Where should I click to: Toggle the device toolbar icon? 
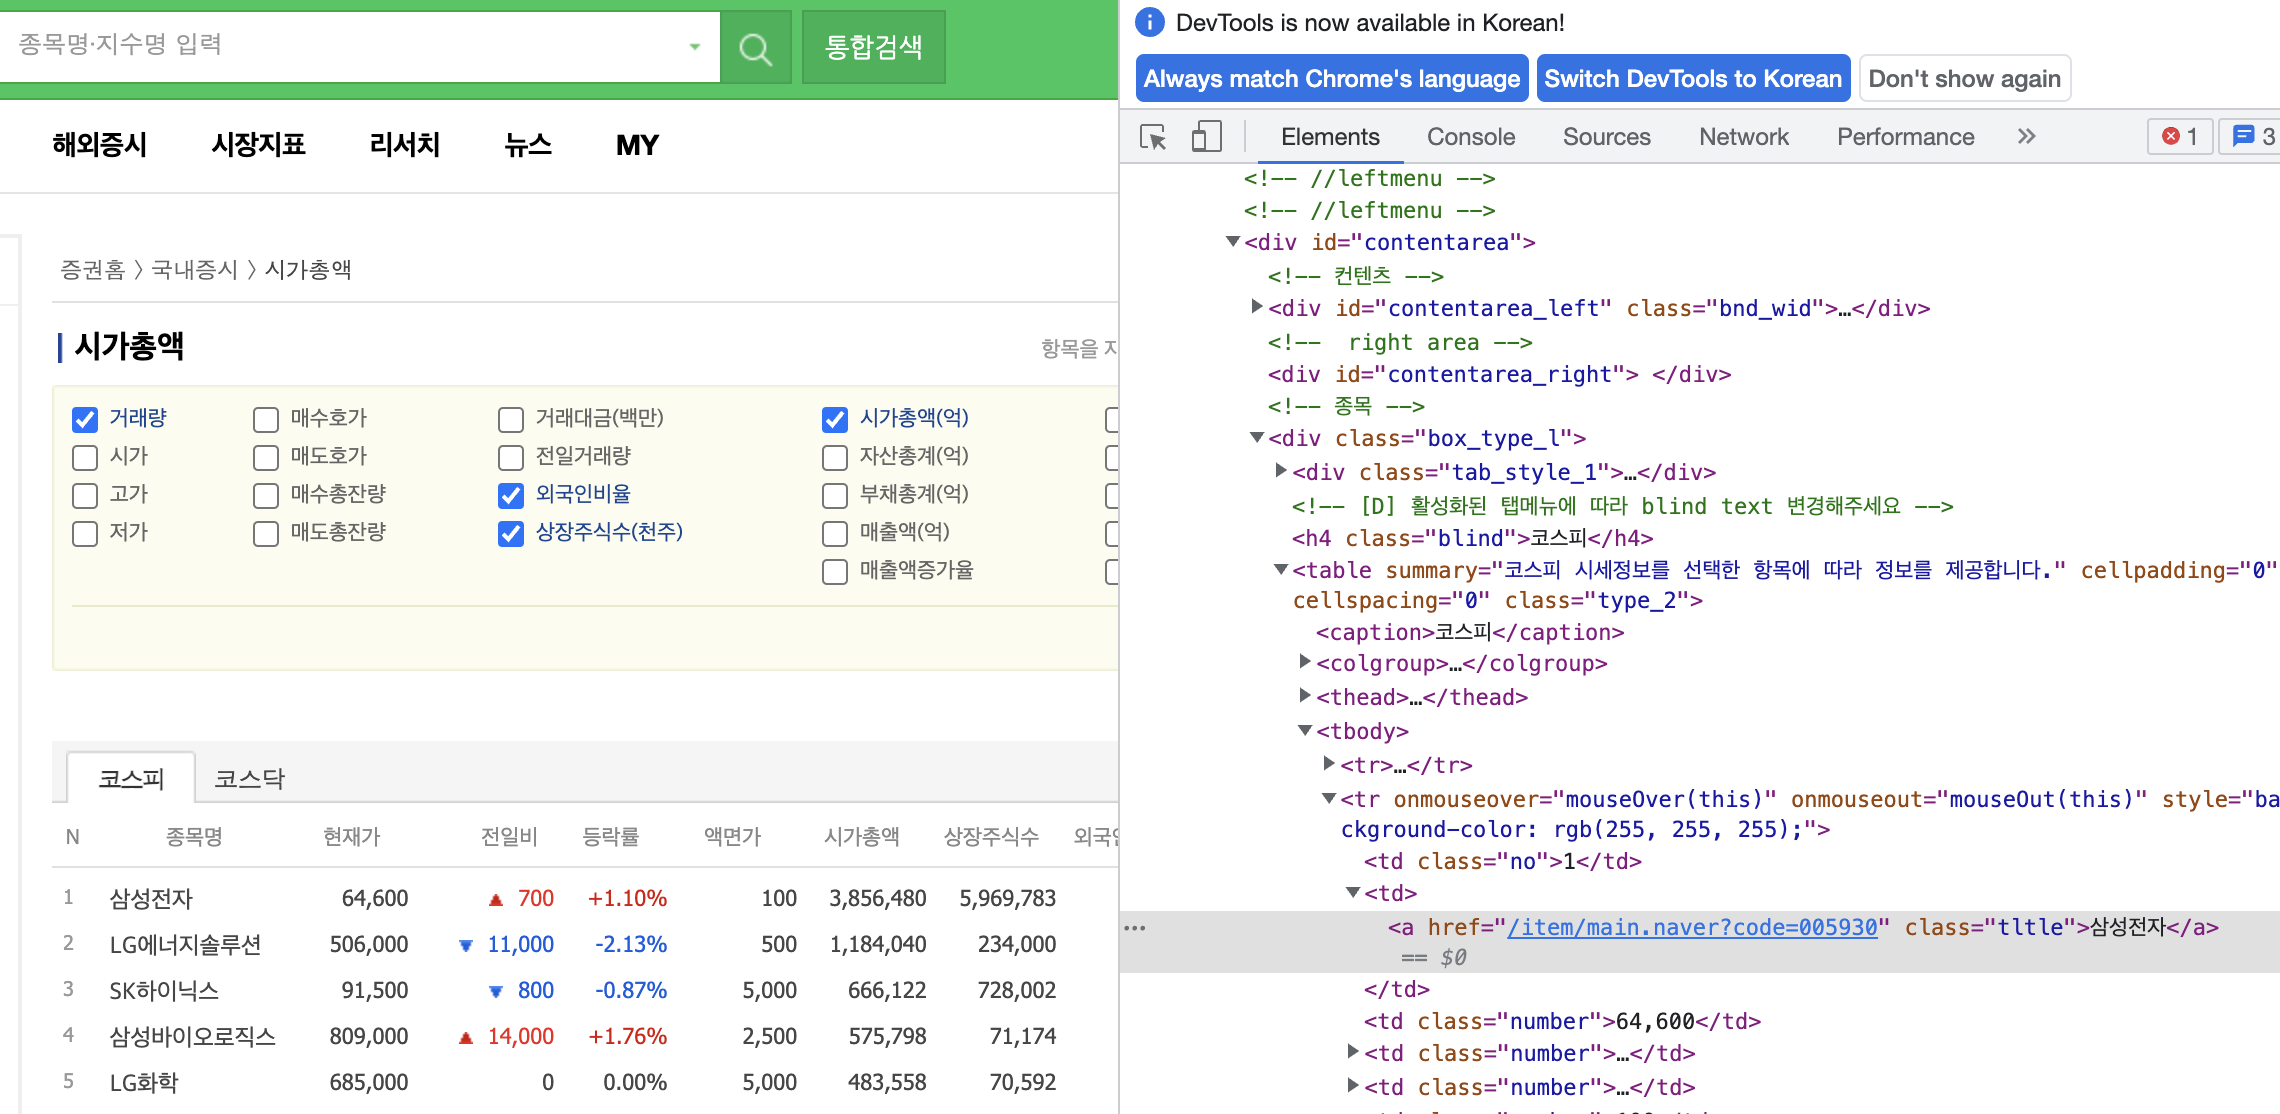(x=1206, y=137)
